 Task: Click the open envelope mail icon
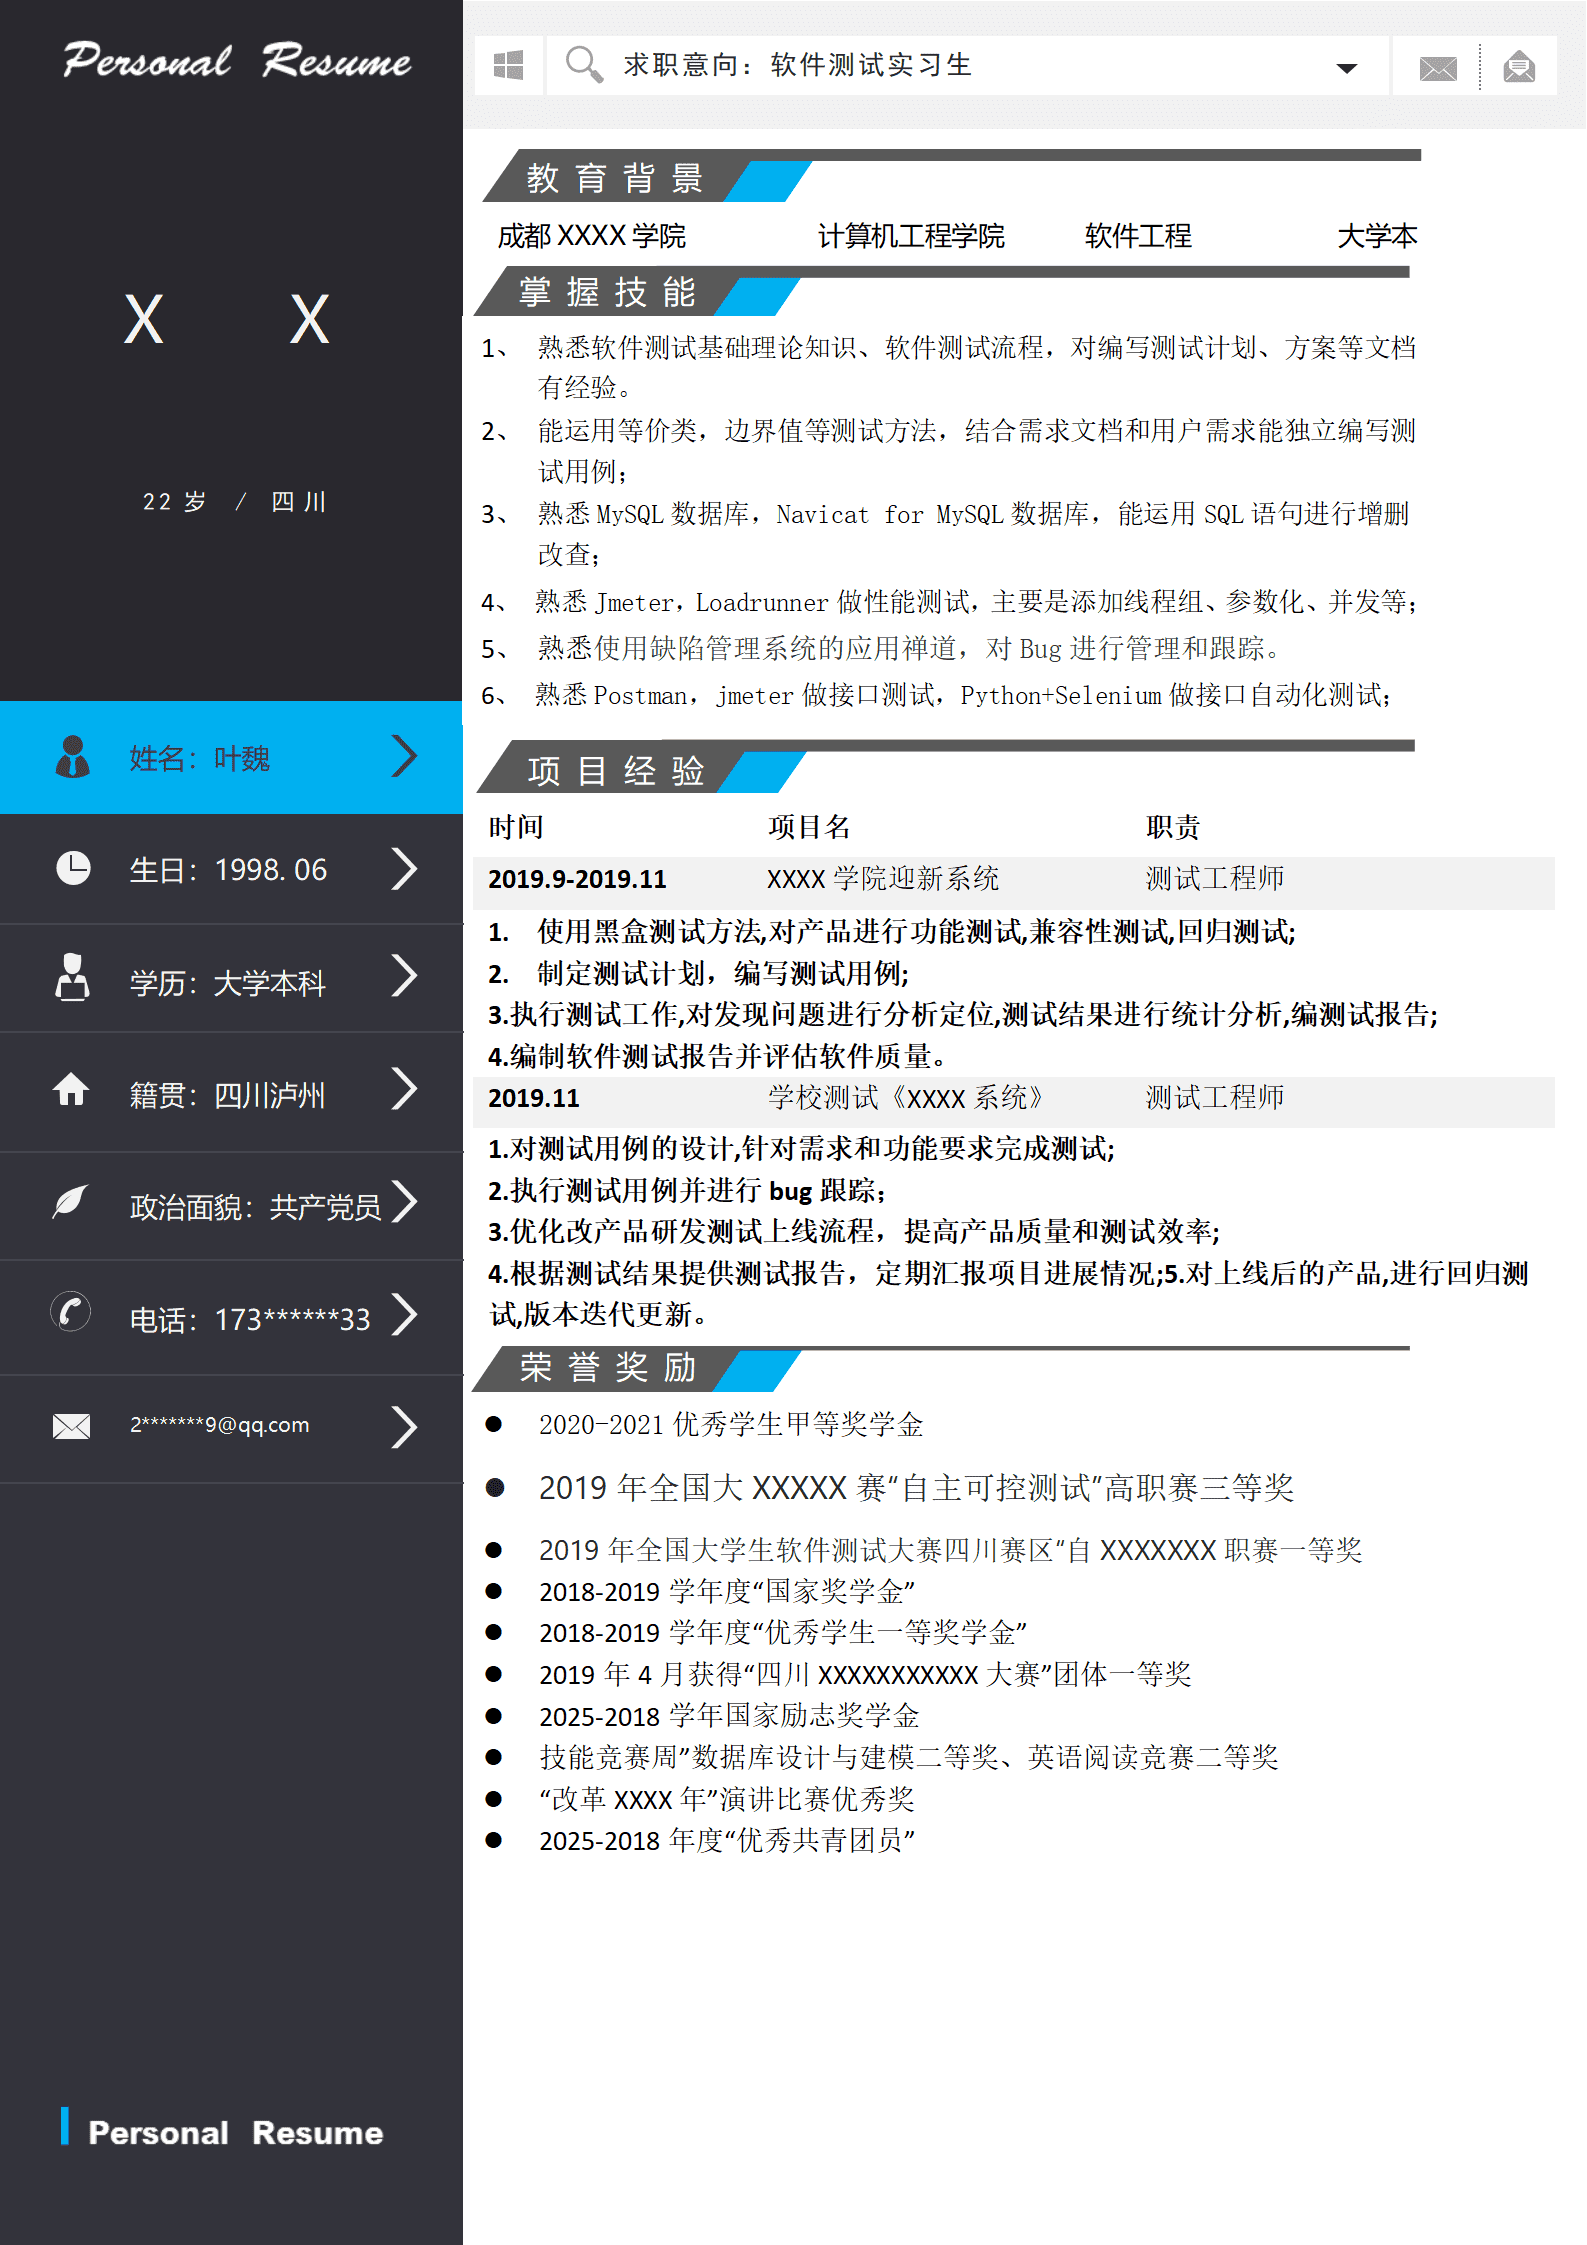[1519, 67]
